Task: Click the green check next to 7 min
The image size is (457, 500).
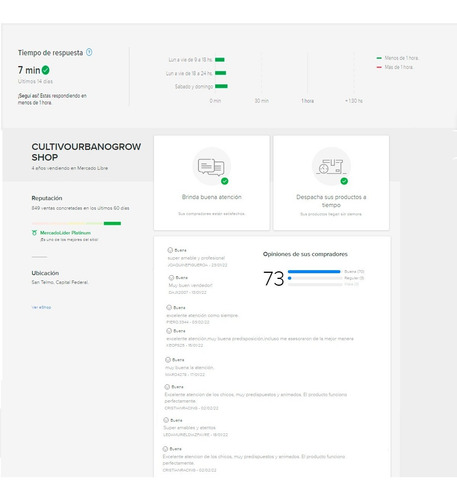Action: click(x=46, y=70)
